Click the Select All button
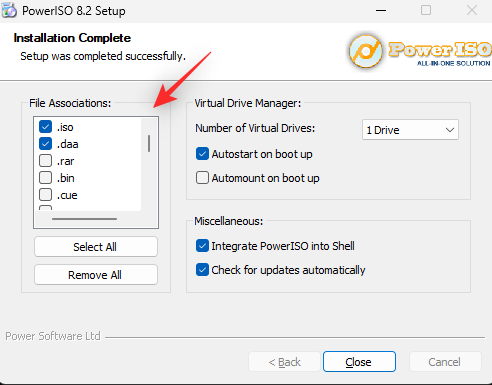 [x=96, y=247]
